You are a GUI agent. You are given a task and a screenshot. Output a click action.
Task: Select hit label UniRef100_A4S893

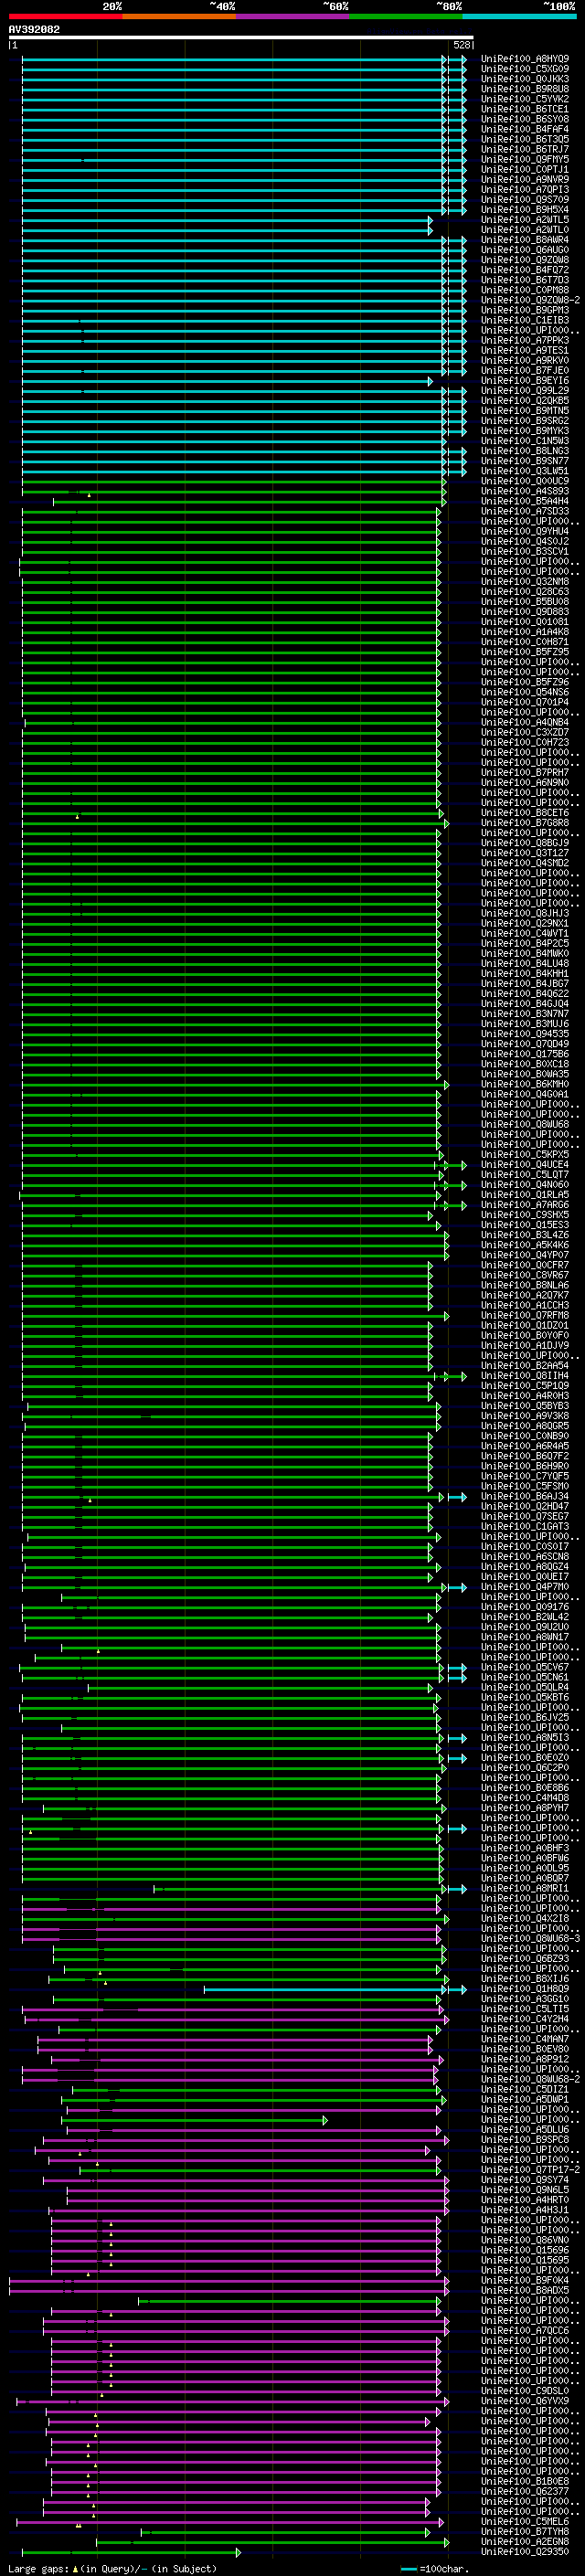(525, 491)
